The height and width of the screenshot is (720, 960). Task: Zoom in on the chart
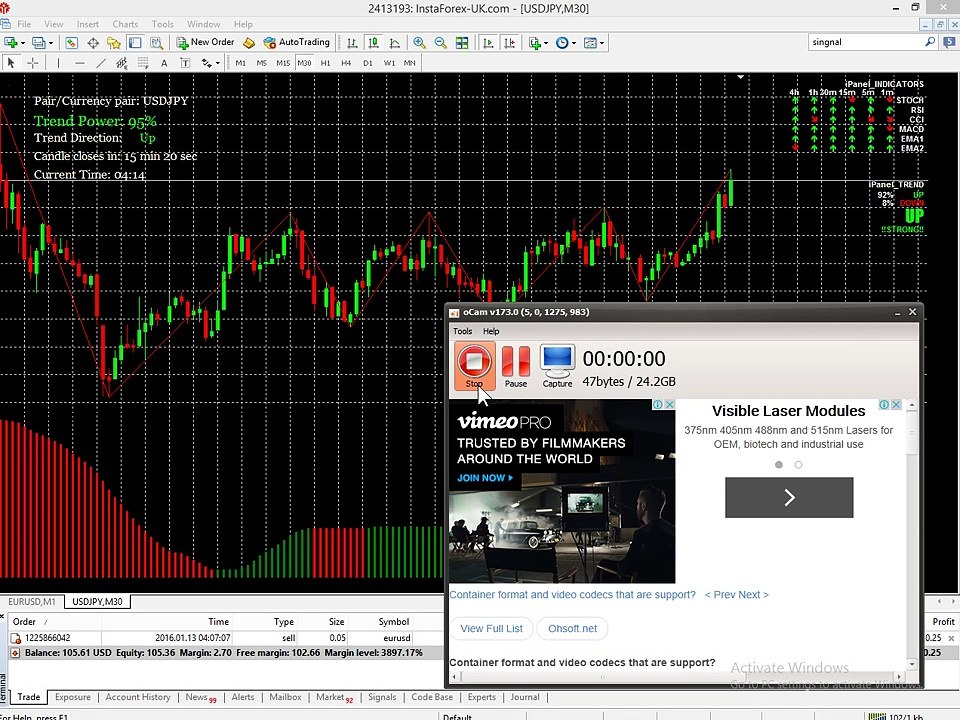point(419,42)
